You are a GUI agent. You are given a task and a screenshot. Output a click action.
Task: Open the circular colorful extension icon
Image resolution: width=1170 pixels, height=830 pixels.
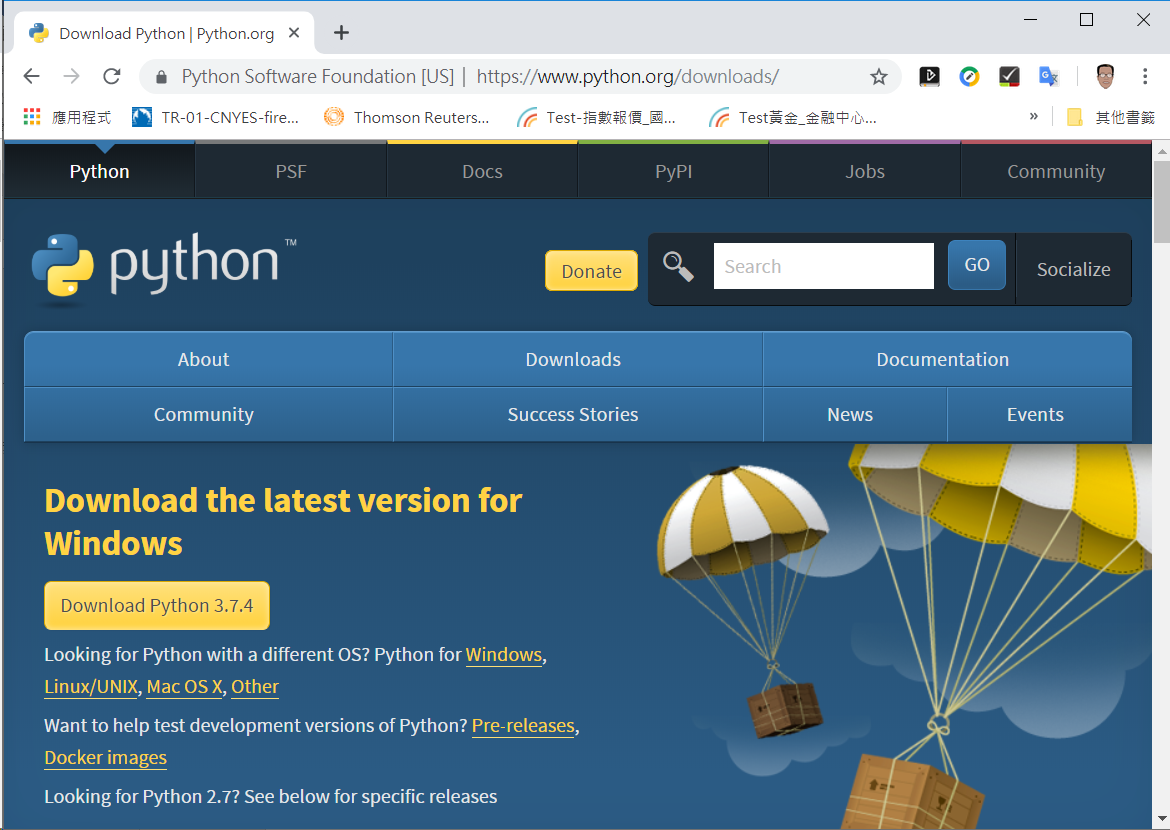click(x=969, y=76)
